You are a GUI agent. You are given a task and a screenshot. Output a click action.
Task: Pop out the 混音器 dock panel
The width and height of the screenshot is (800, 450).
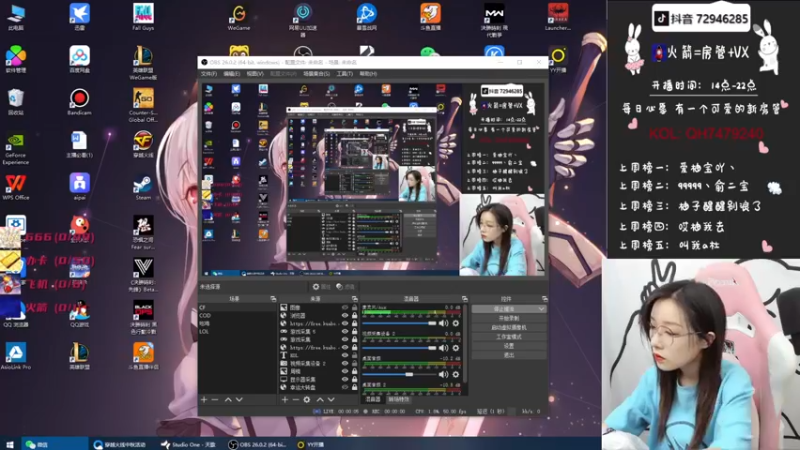464,299
